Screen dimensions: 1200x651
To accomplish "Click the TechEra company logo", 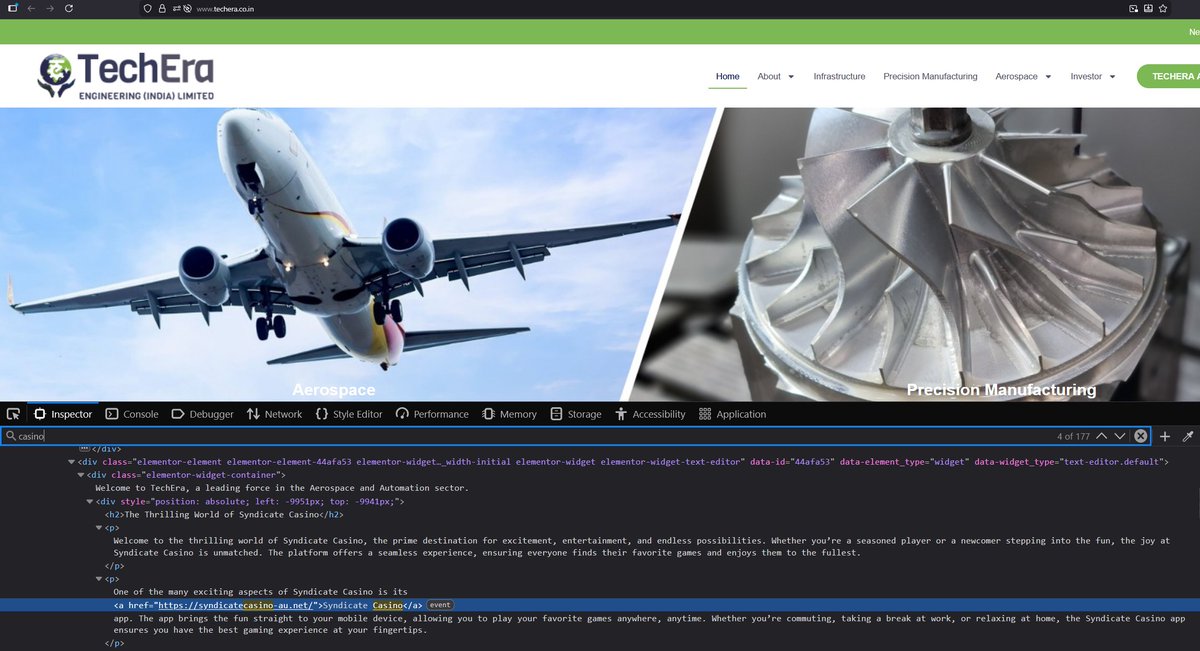I will click(x=126, y=76).
